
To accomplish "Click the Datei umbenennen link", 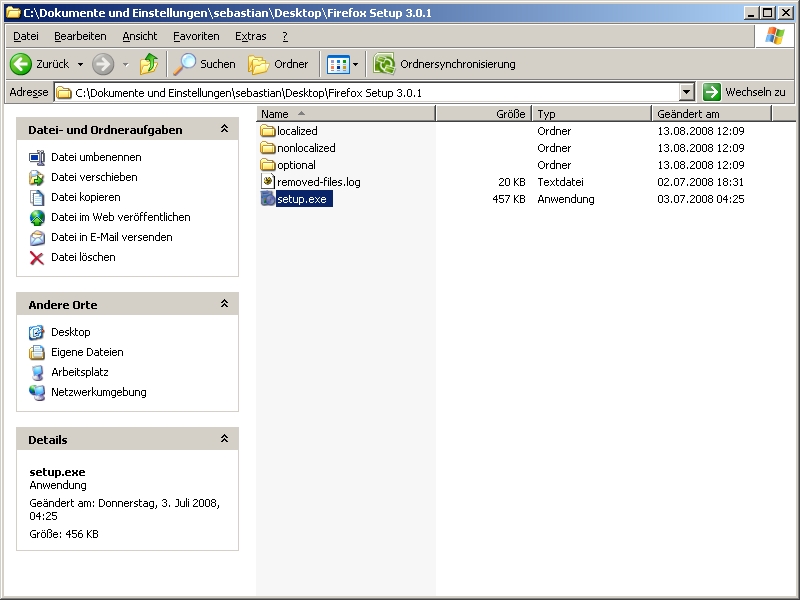I will [x=96, y=157].
